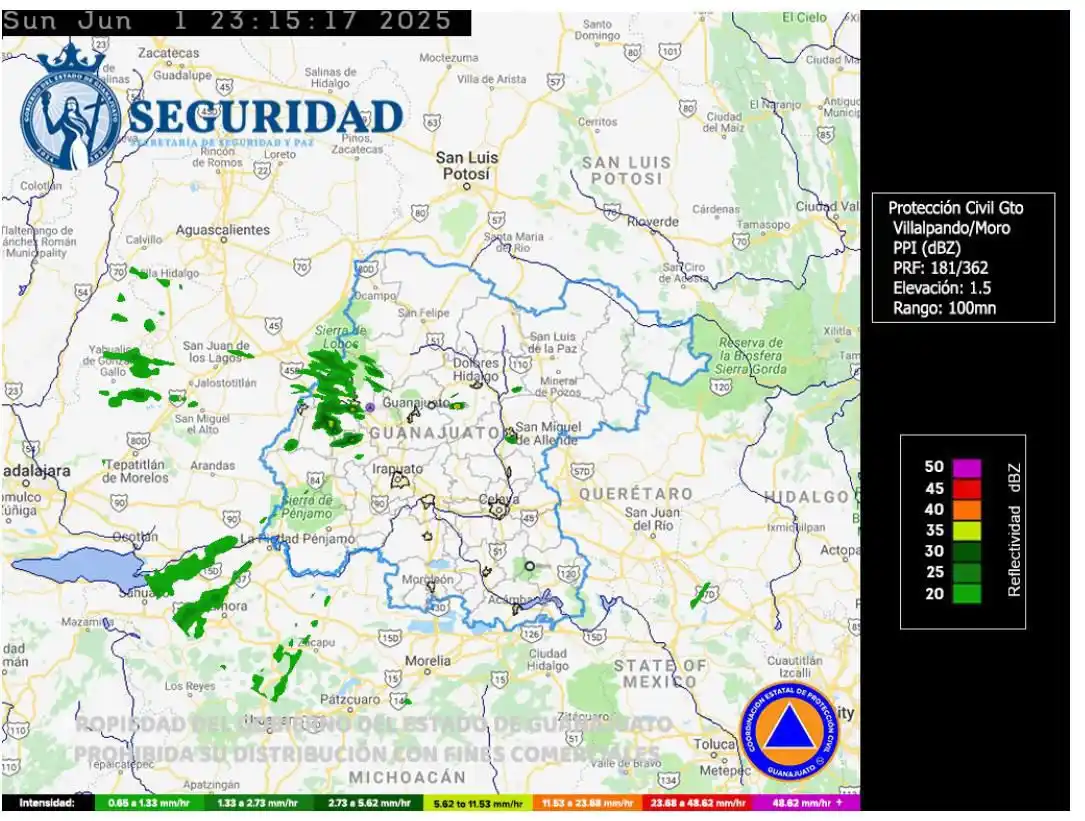This screenshot has height=821, width=1085.
Task: Select the orange 40 dBZ legend swatch
Action: point(966,509)
